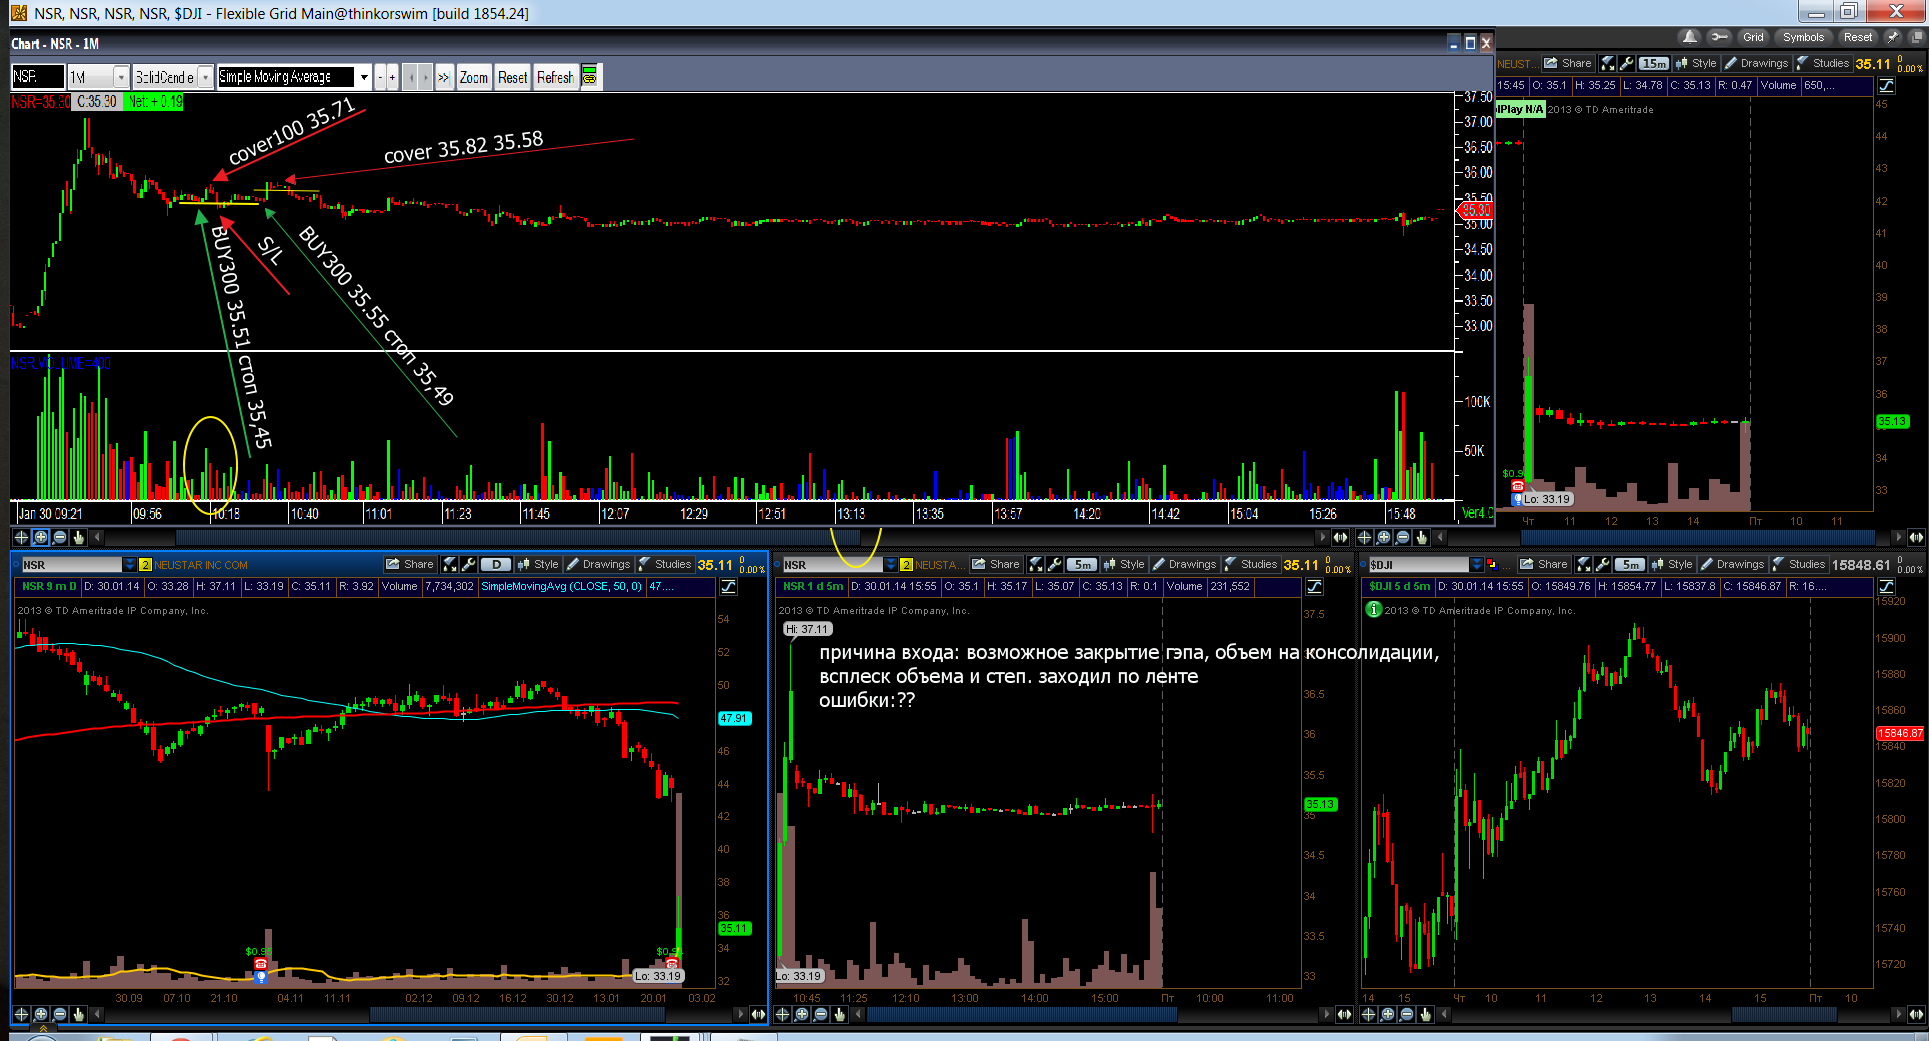The width and height of the screenshot is (1929, 1041).
Task: Click the SimpleMovingAvg (CLOSE, 50, 0) study label
Action: 561,587
